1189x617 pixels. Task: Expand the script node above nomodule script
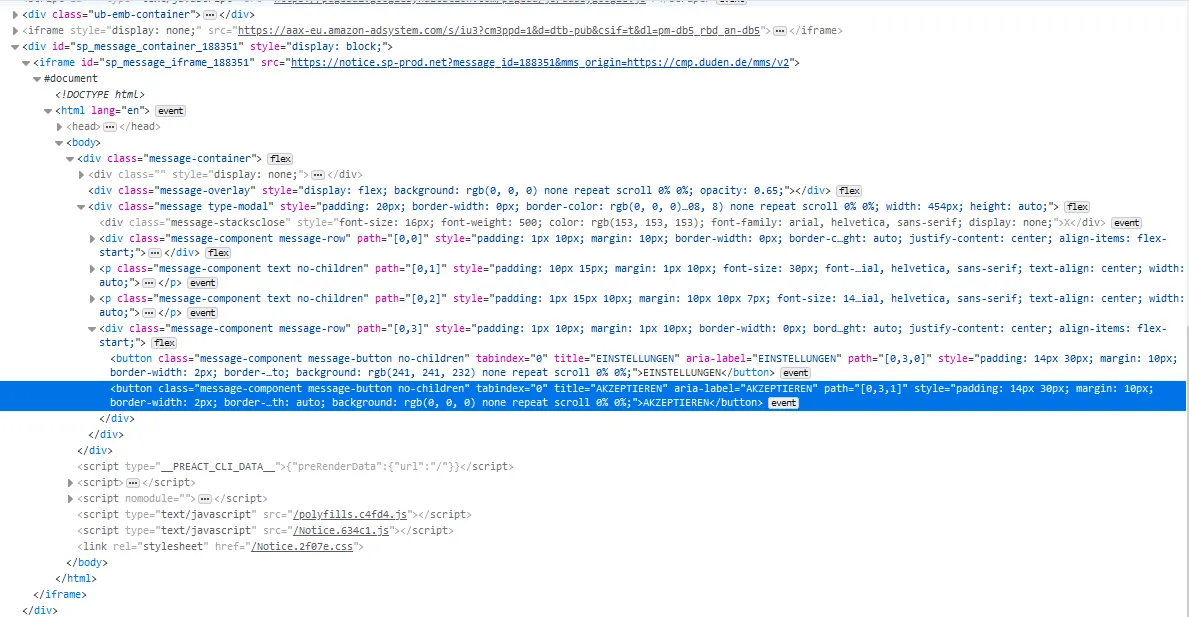(70, 483)
